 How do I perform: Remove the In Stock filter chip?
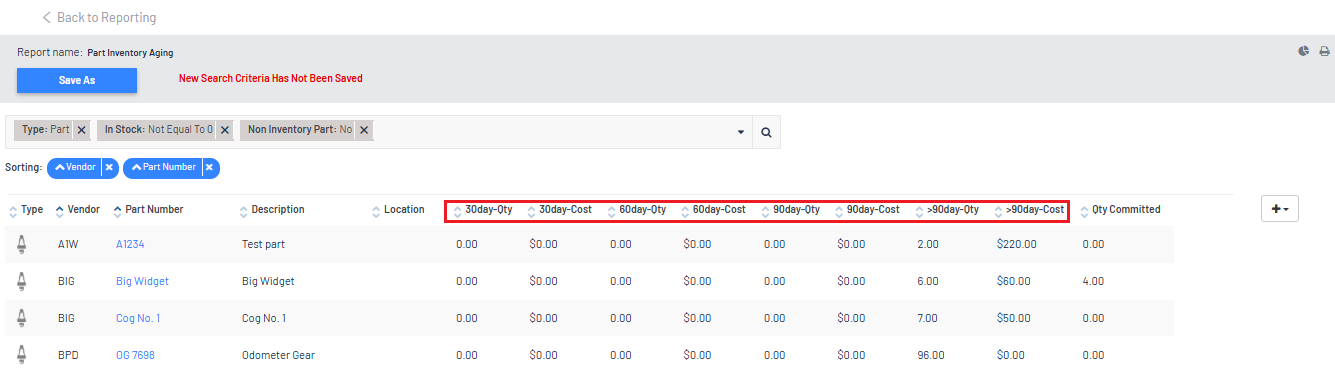(x=225, y=130)
